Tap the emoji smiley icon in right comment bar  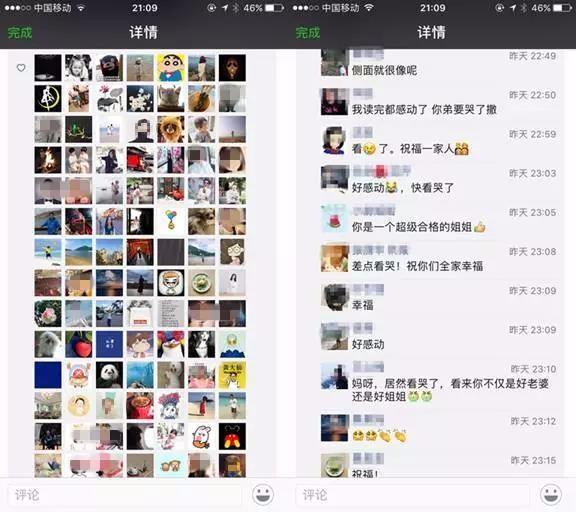tap(551, 494)
